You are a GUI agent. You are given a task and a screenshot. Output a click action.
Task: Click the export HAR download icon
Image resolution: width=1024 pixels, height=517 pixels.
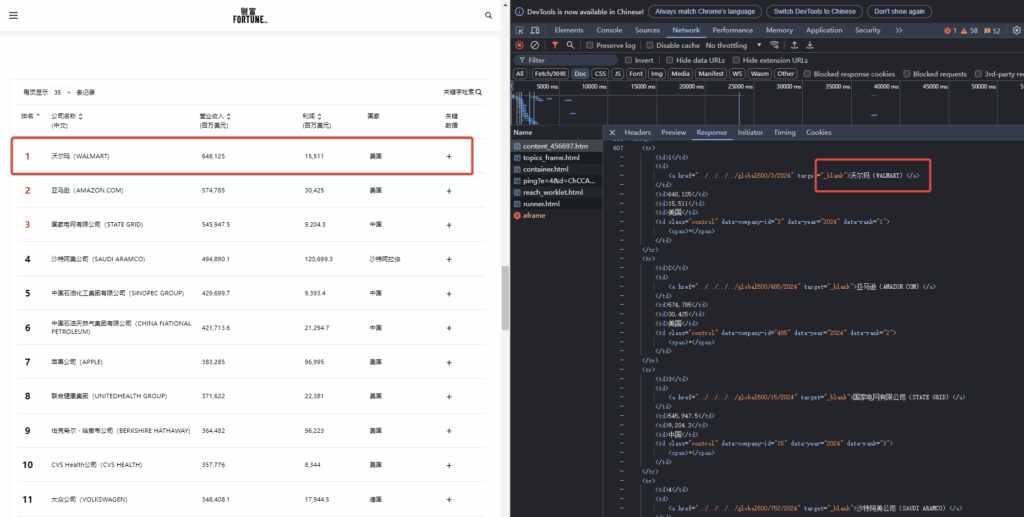coord(810,45)
